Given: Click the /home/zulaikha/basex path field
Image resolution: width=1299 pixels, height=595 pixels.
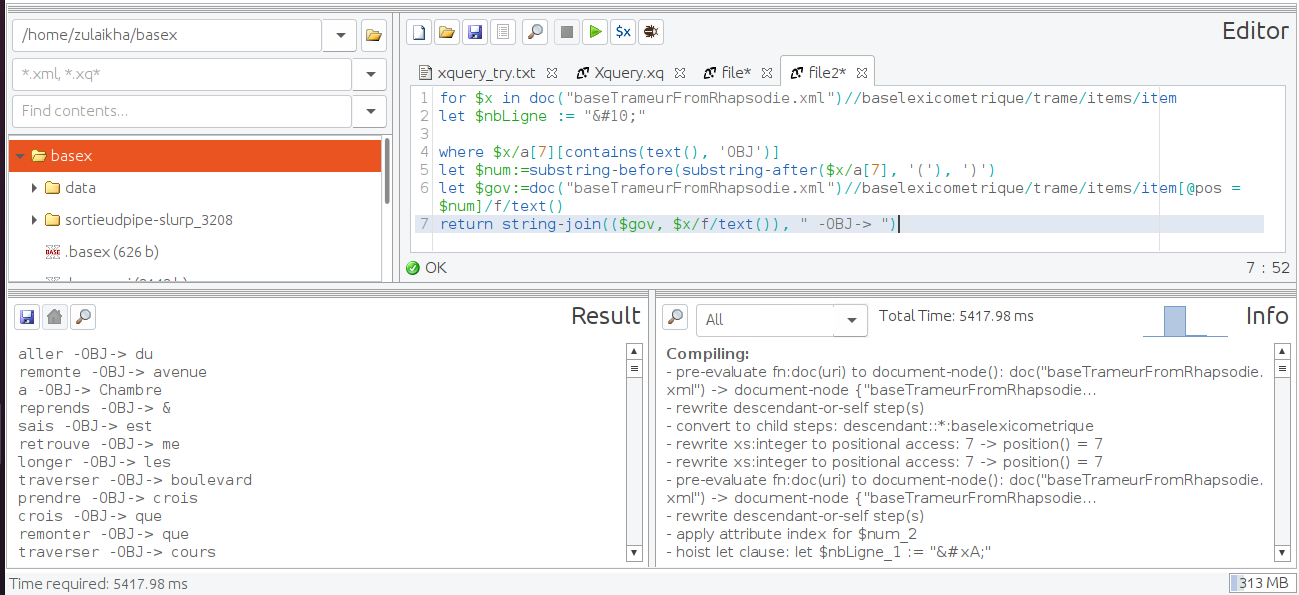Looking at the screenshot, I should [x=167, y=35].
